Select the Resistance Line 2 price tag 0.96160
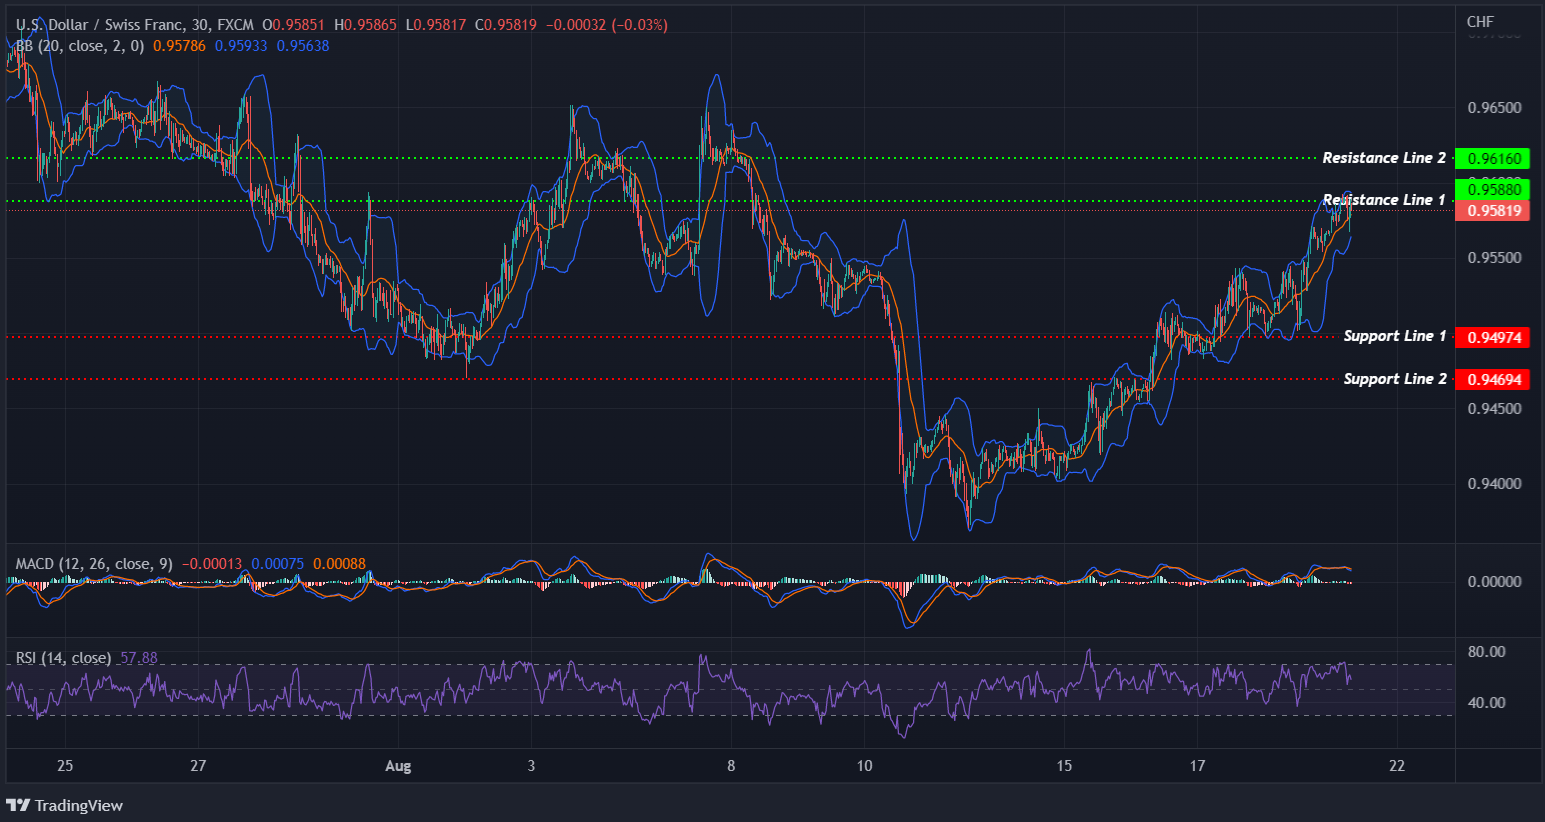This screenshot has width=1545, height=822. click(1492, 158)
